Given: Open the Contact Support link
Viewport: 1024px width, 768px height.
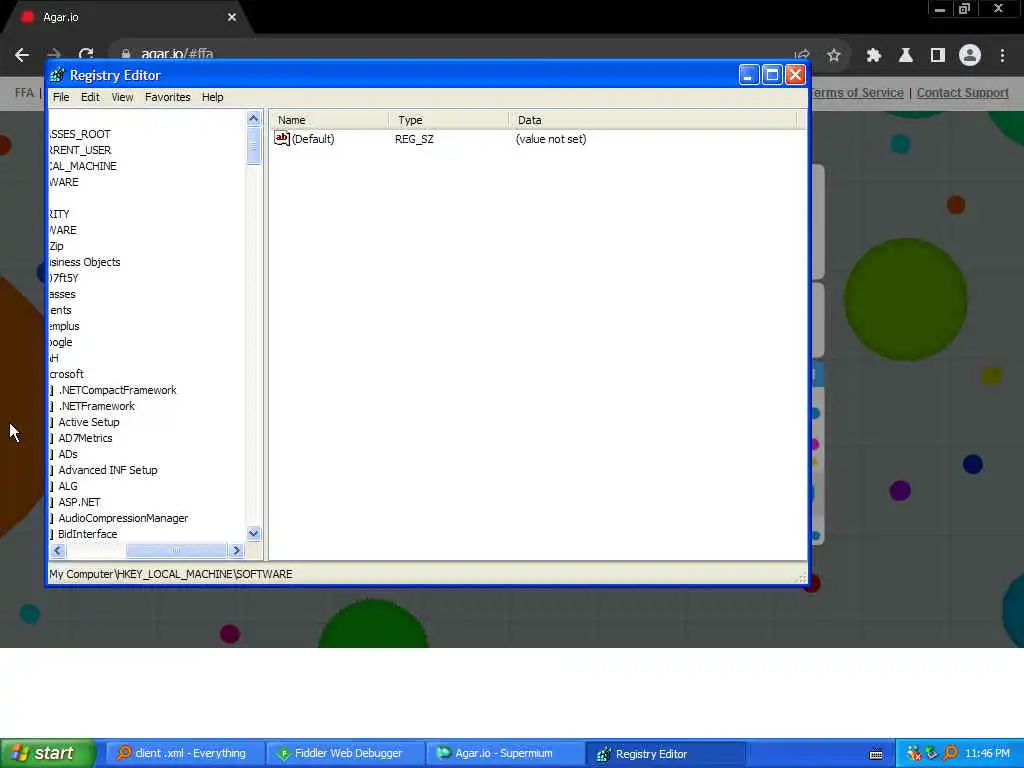Looking at the screenshot, I should [x=963, y=93].
